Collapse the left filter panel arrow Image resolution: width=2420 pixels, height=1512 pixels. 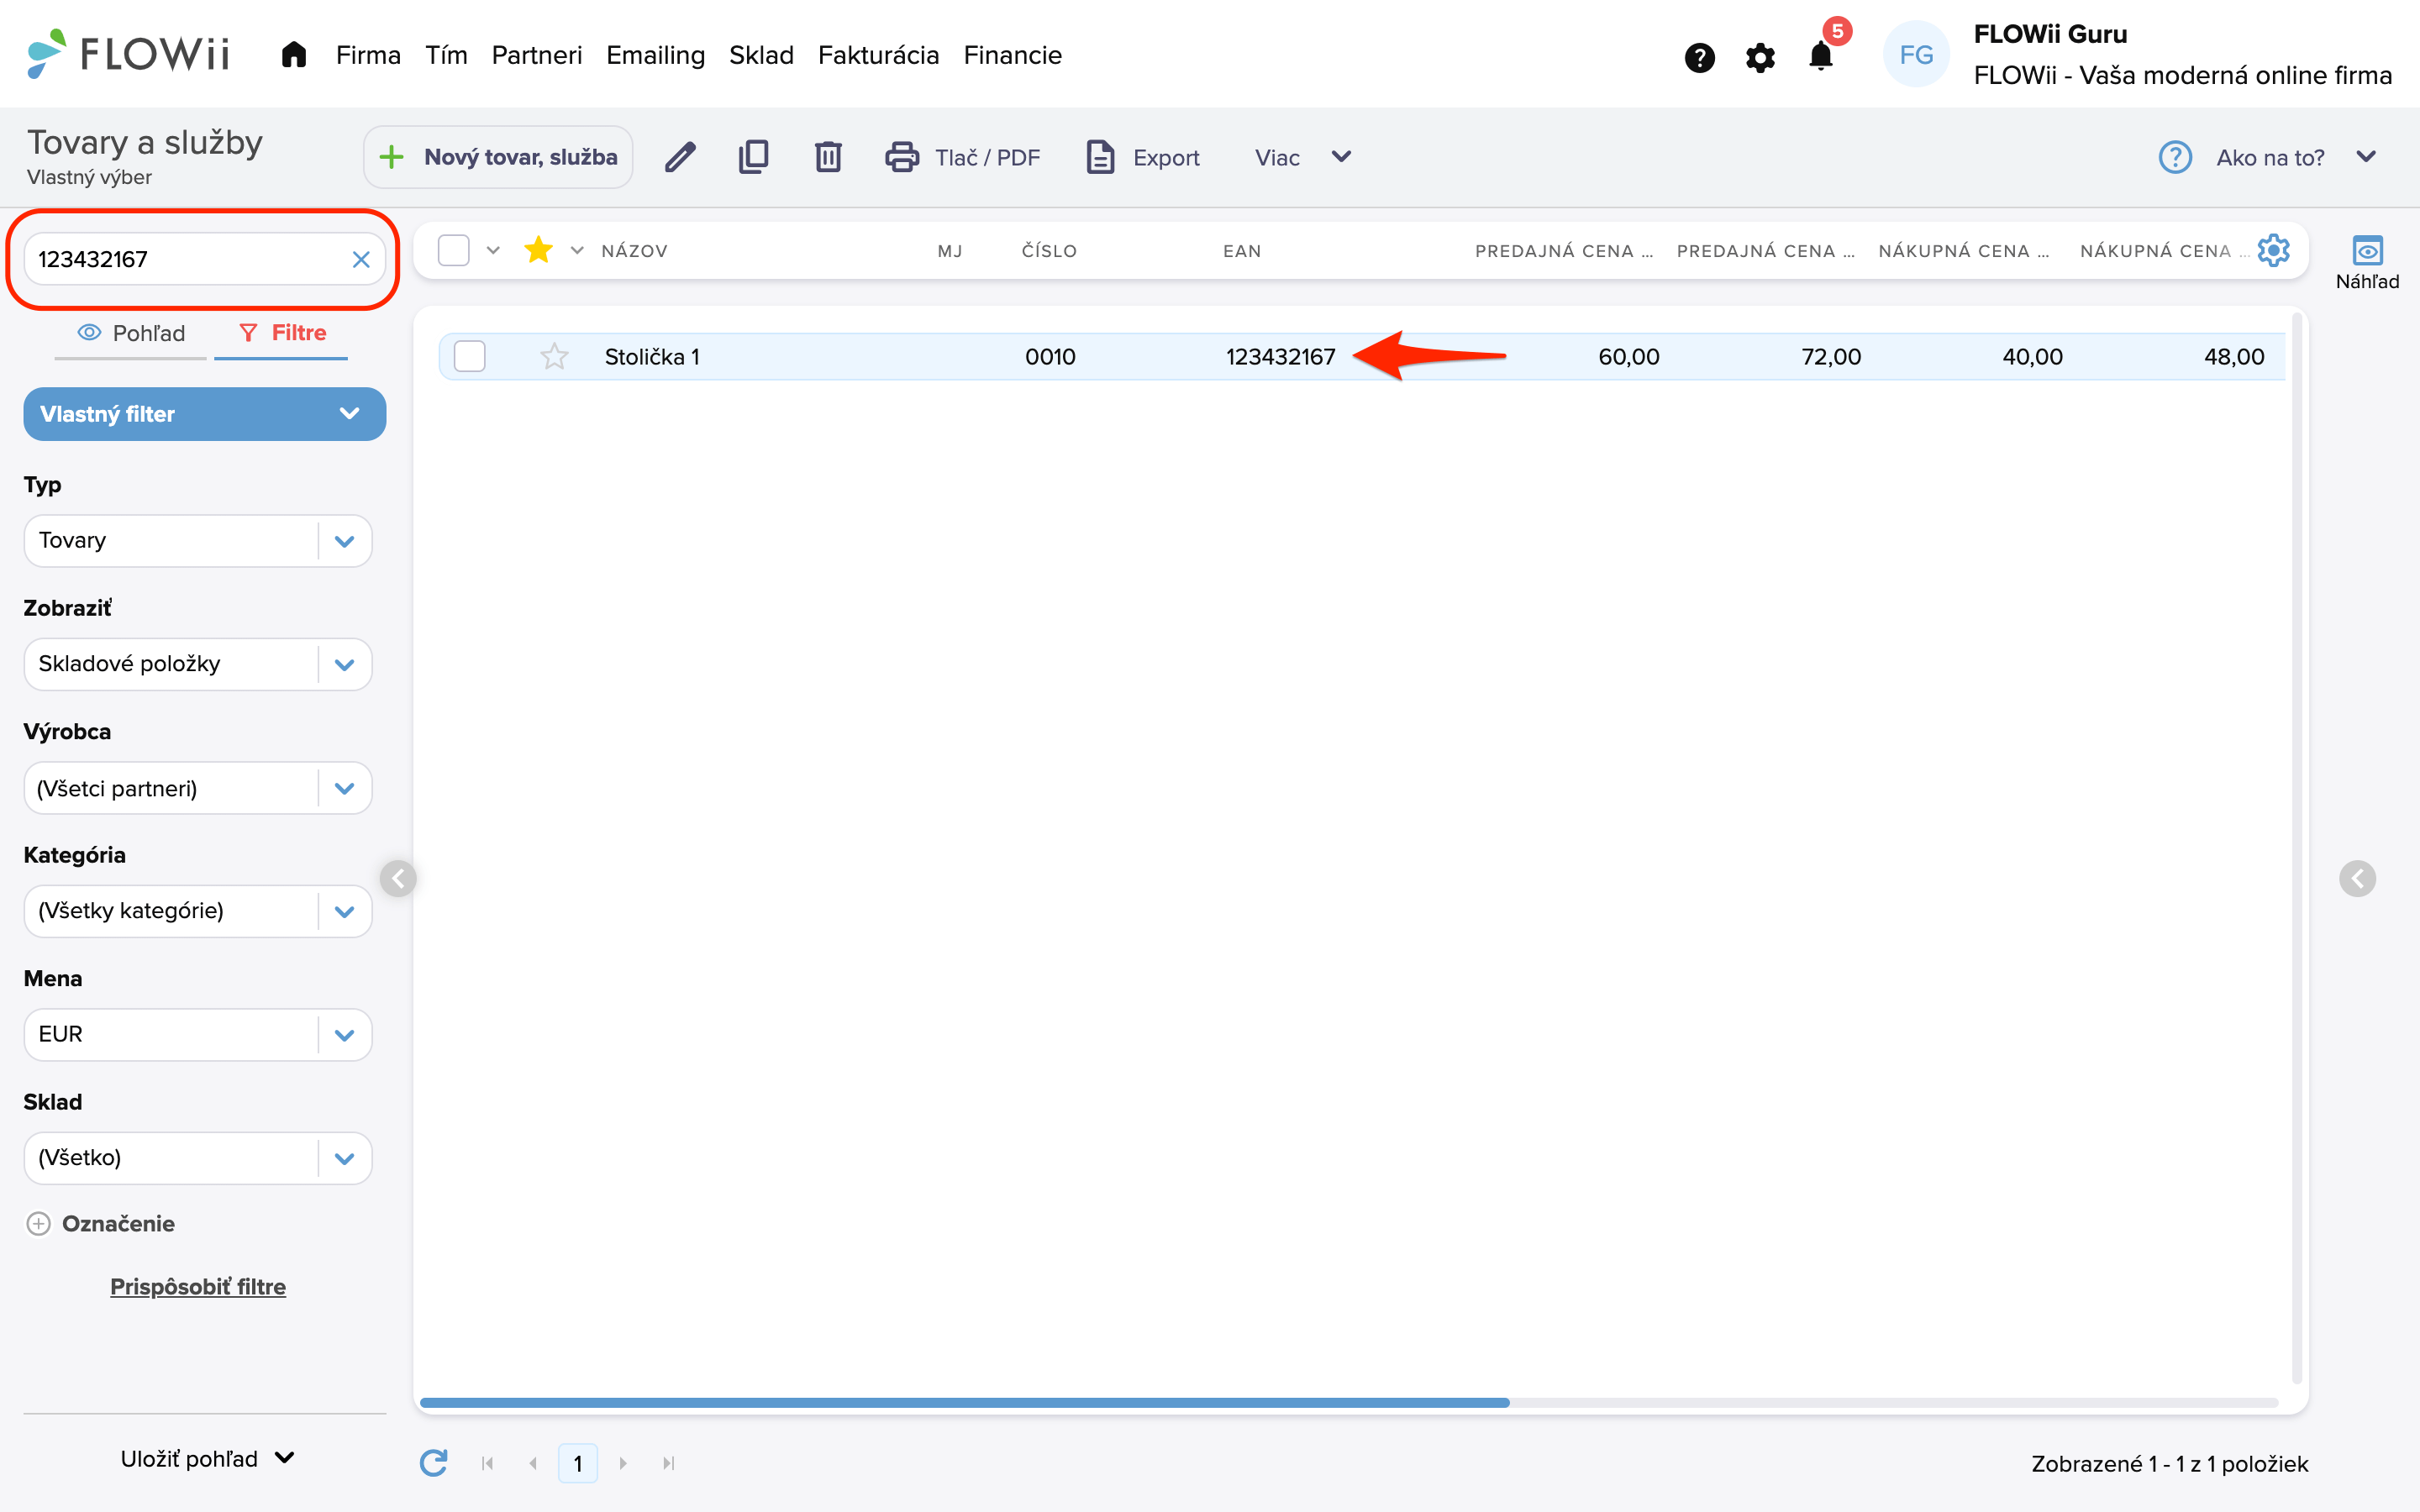click(398, 878)
